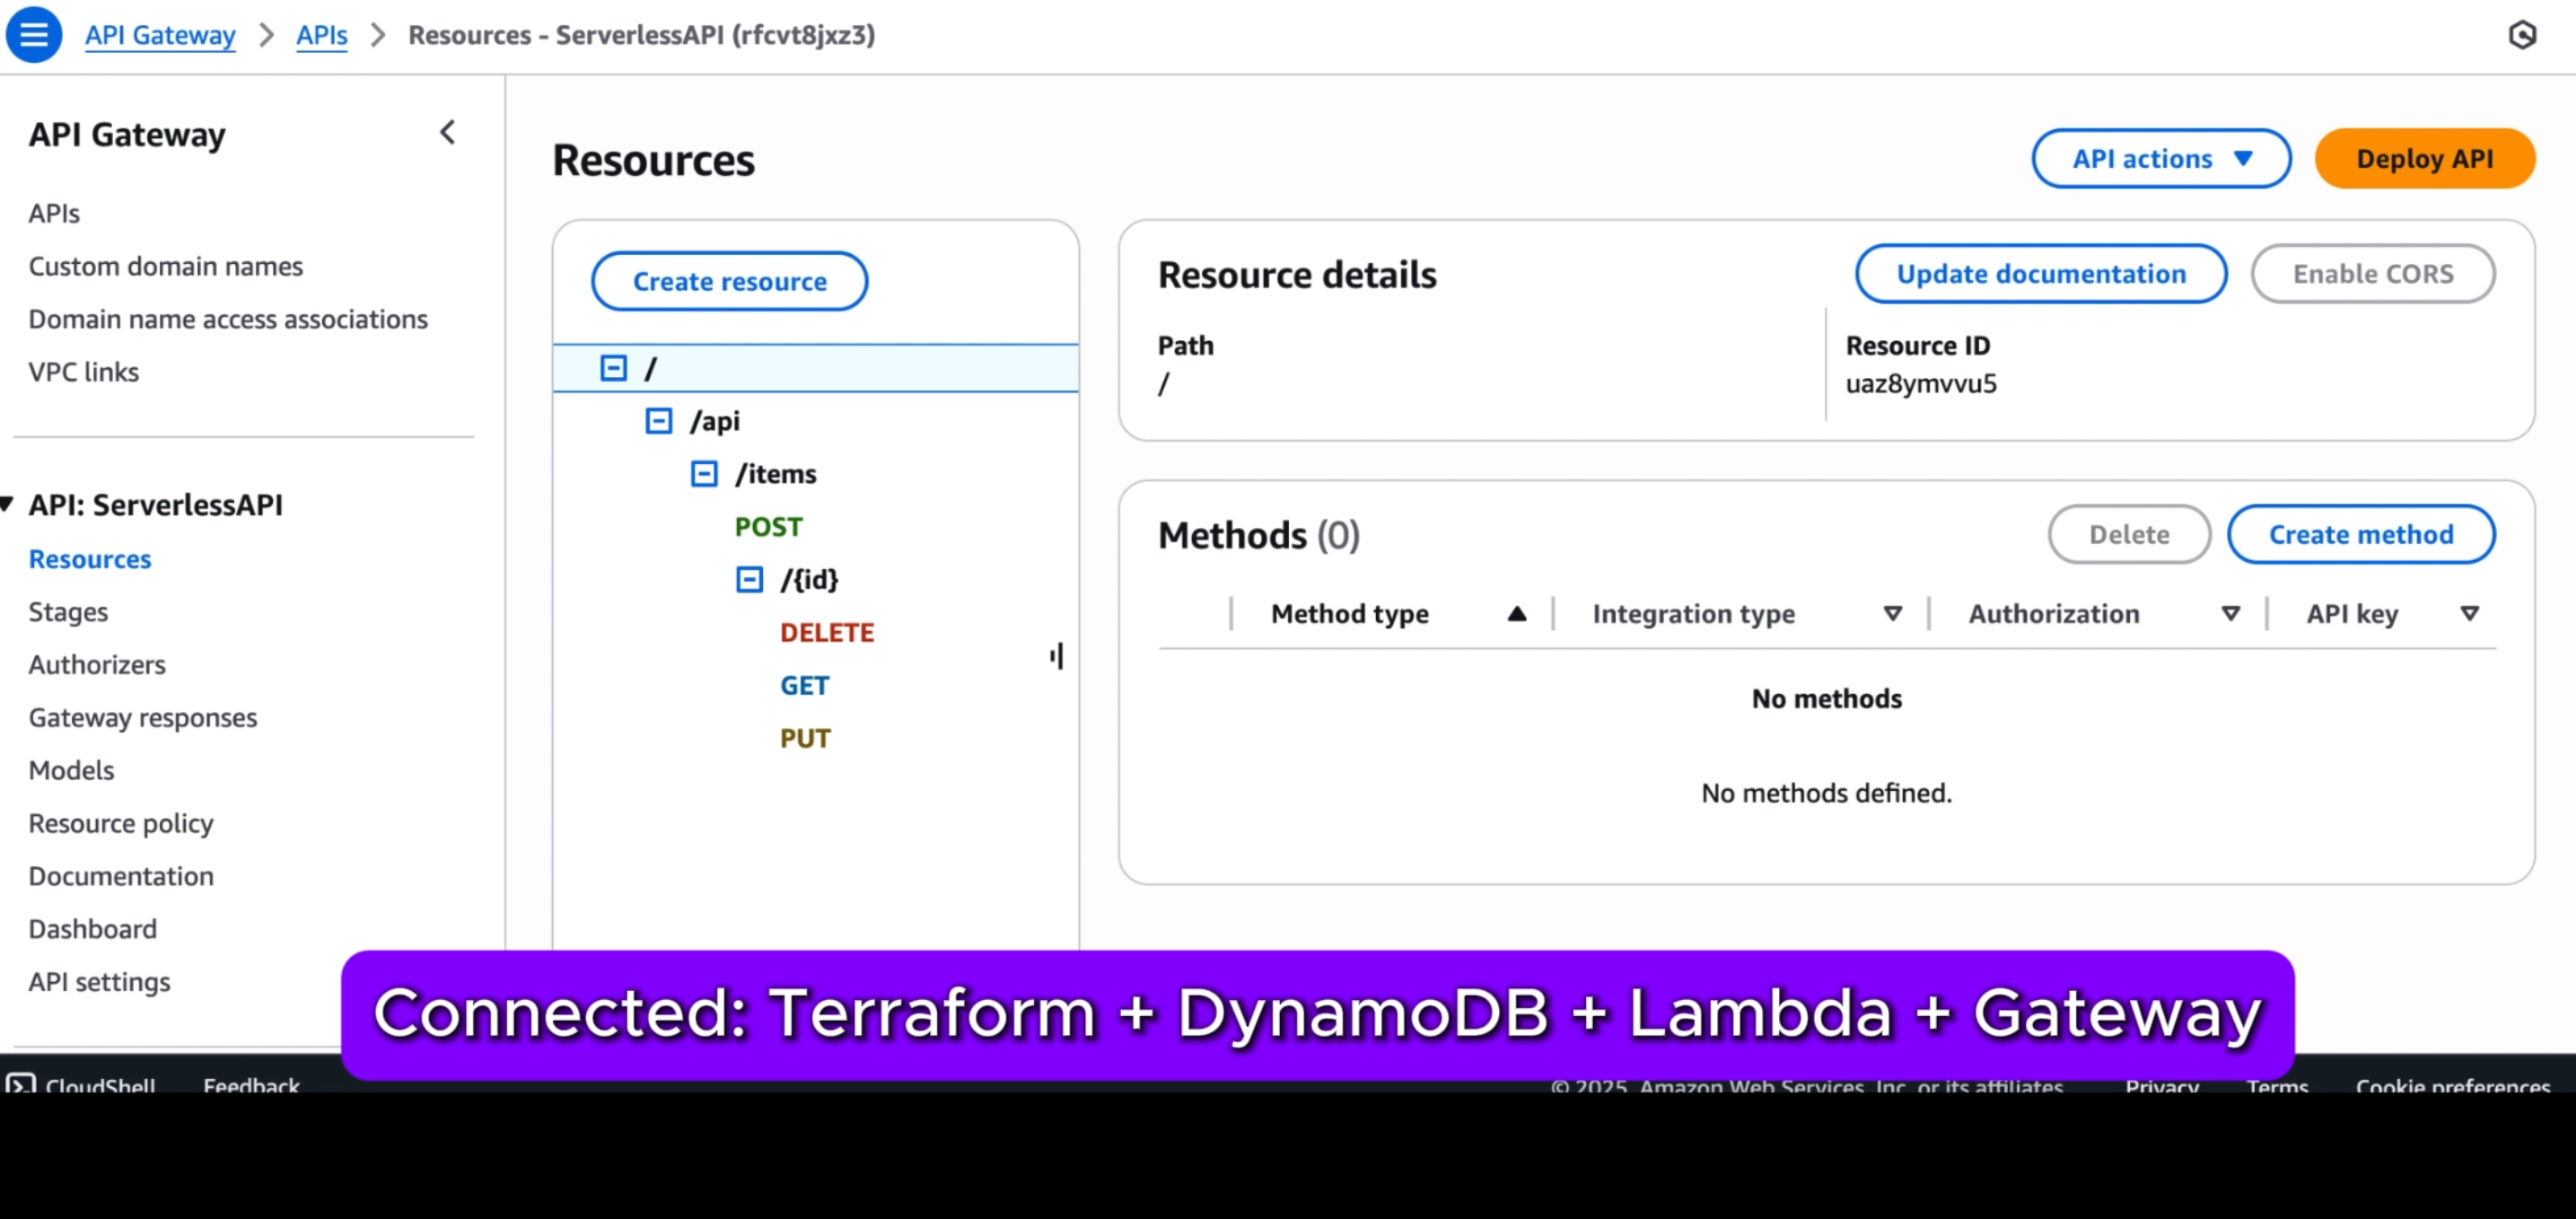Click the Delete methods button
The width and height of the screenshot is (2576, 1219).
point(2128,535)
